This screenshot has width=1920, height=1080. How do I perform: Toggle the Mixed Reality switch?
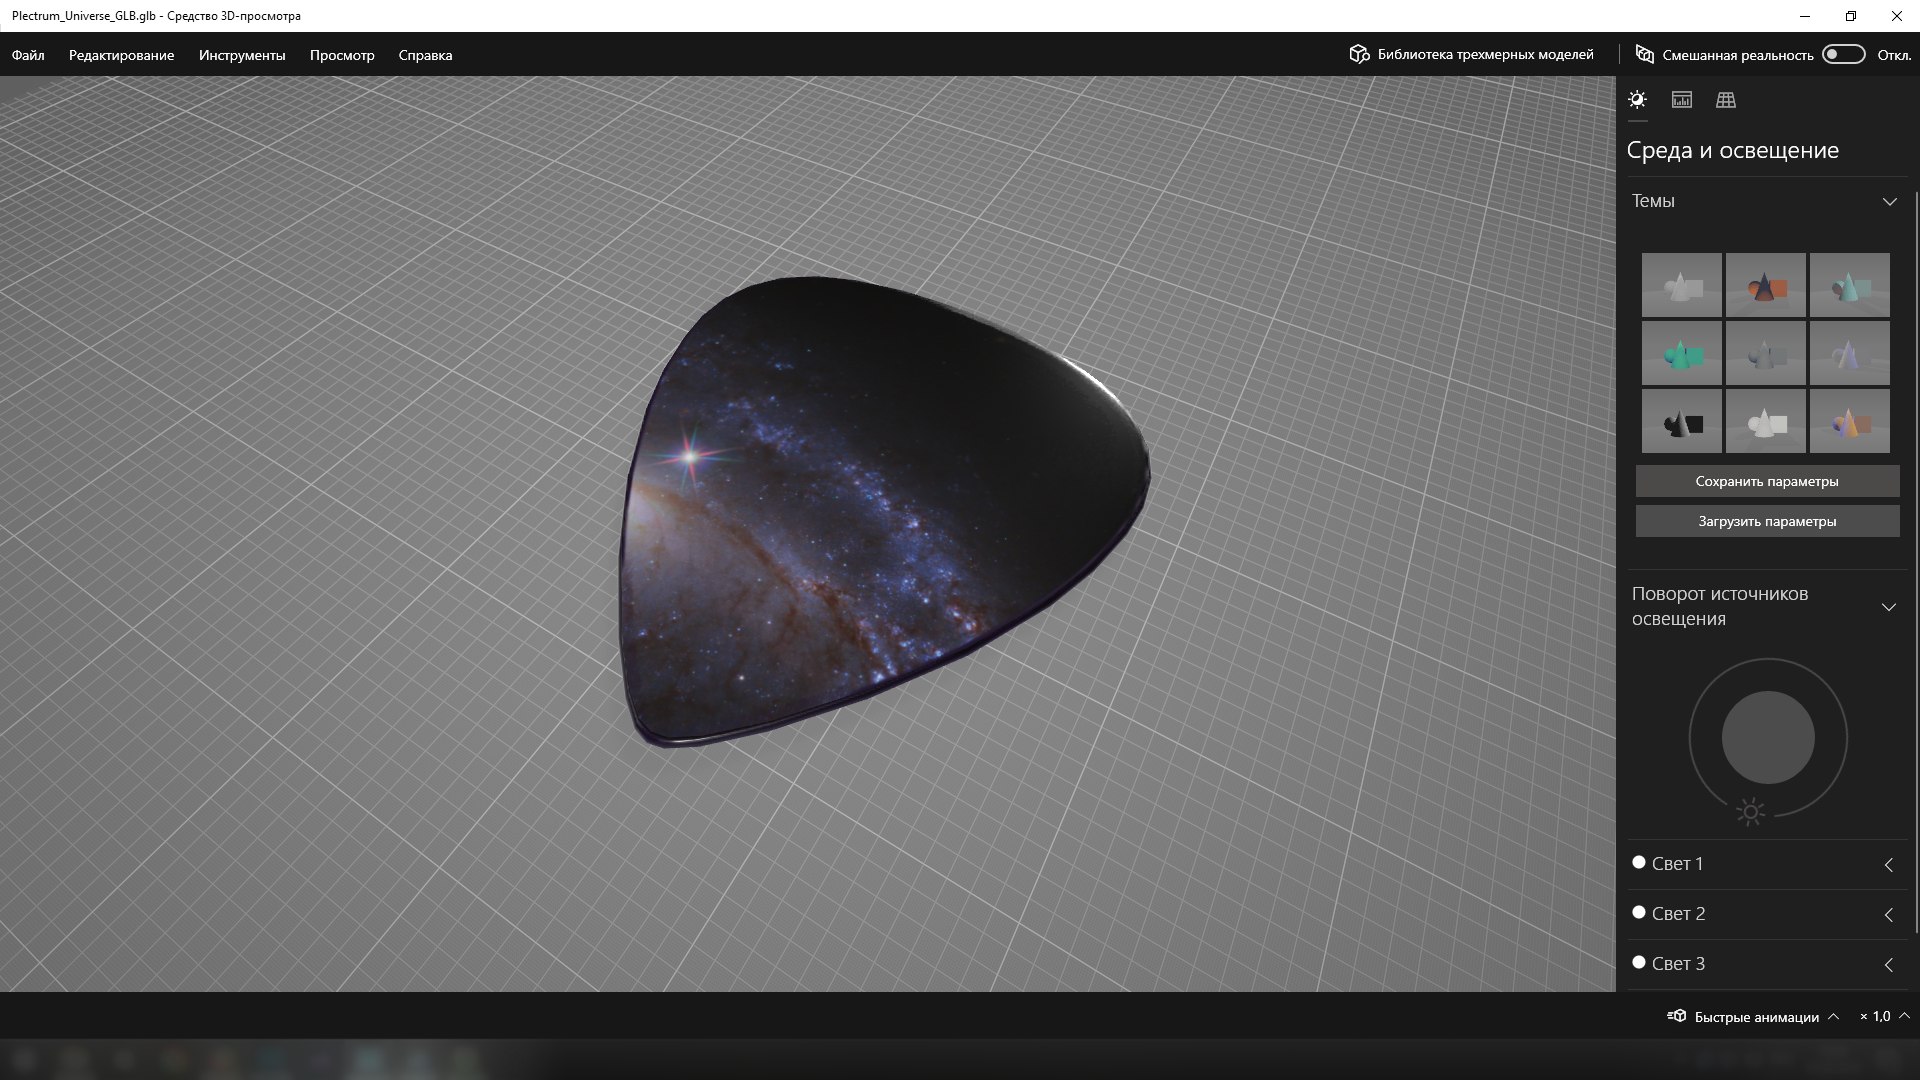[1843, 54]
